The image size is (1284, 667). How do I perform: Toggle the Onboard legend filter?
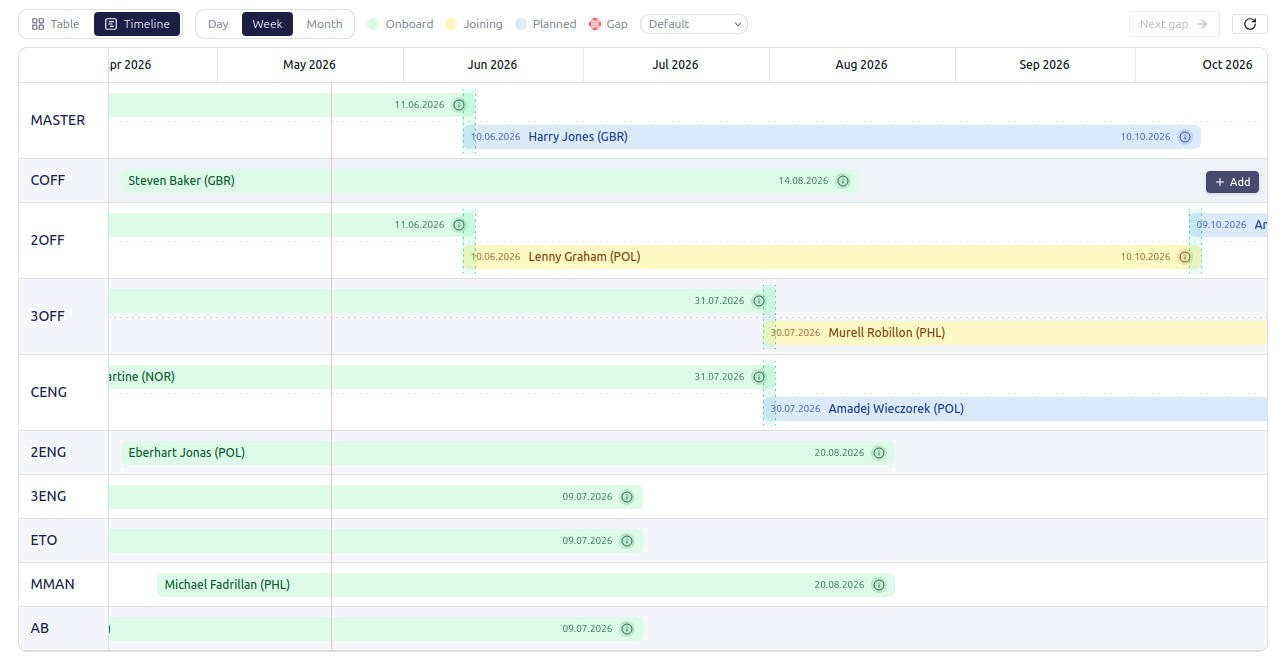pyautogui.click(x=400, y=24)
